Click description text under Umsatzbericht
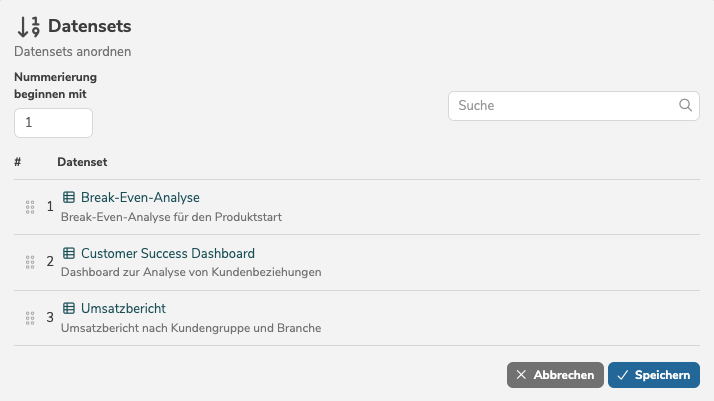714x401 pixels. (190, 327)
